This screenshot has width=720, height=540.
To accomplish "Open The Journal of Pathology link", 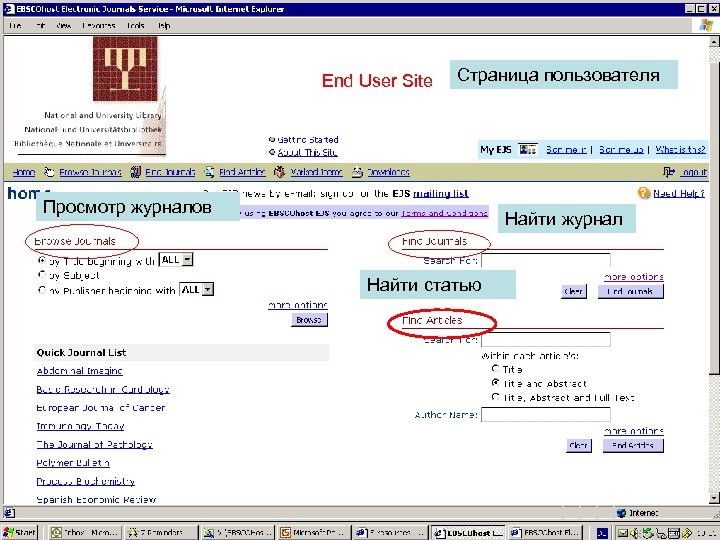I will (94, 444).
